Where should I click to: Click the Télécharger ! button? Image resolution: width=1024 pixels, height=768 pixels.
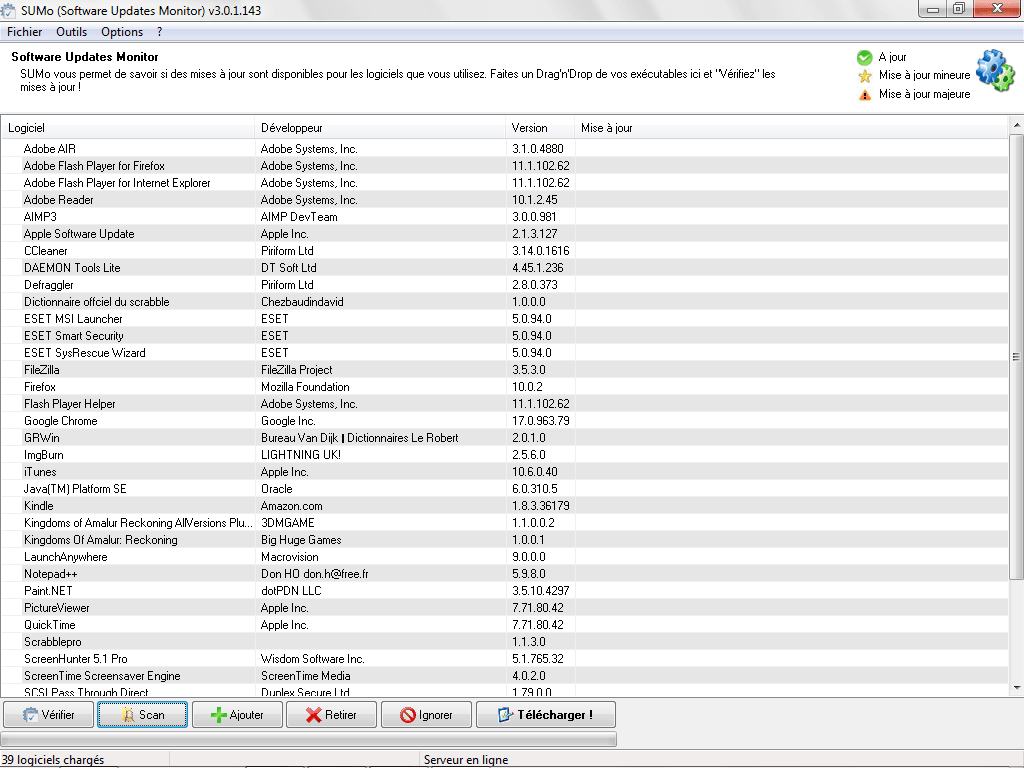coord(545,715)
